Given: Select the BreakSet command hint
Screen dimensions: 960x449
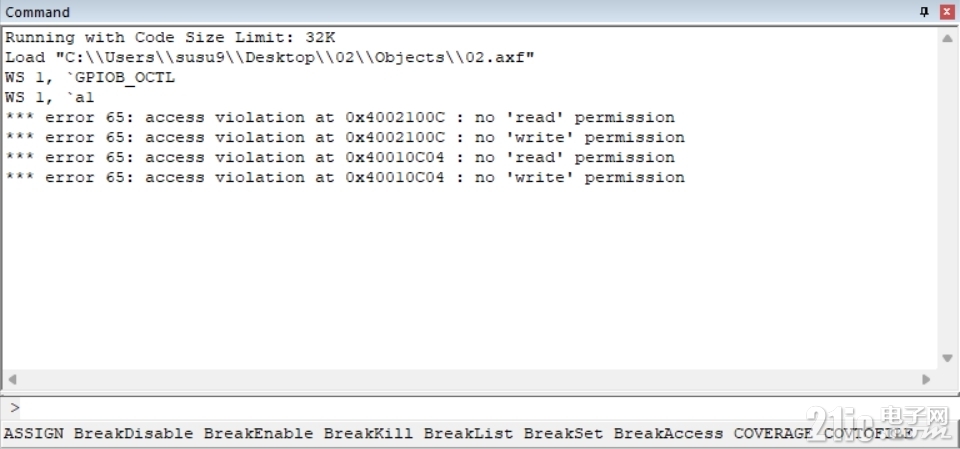Looking at the screenshot, I should [x=563, y=433].
